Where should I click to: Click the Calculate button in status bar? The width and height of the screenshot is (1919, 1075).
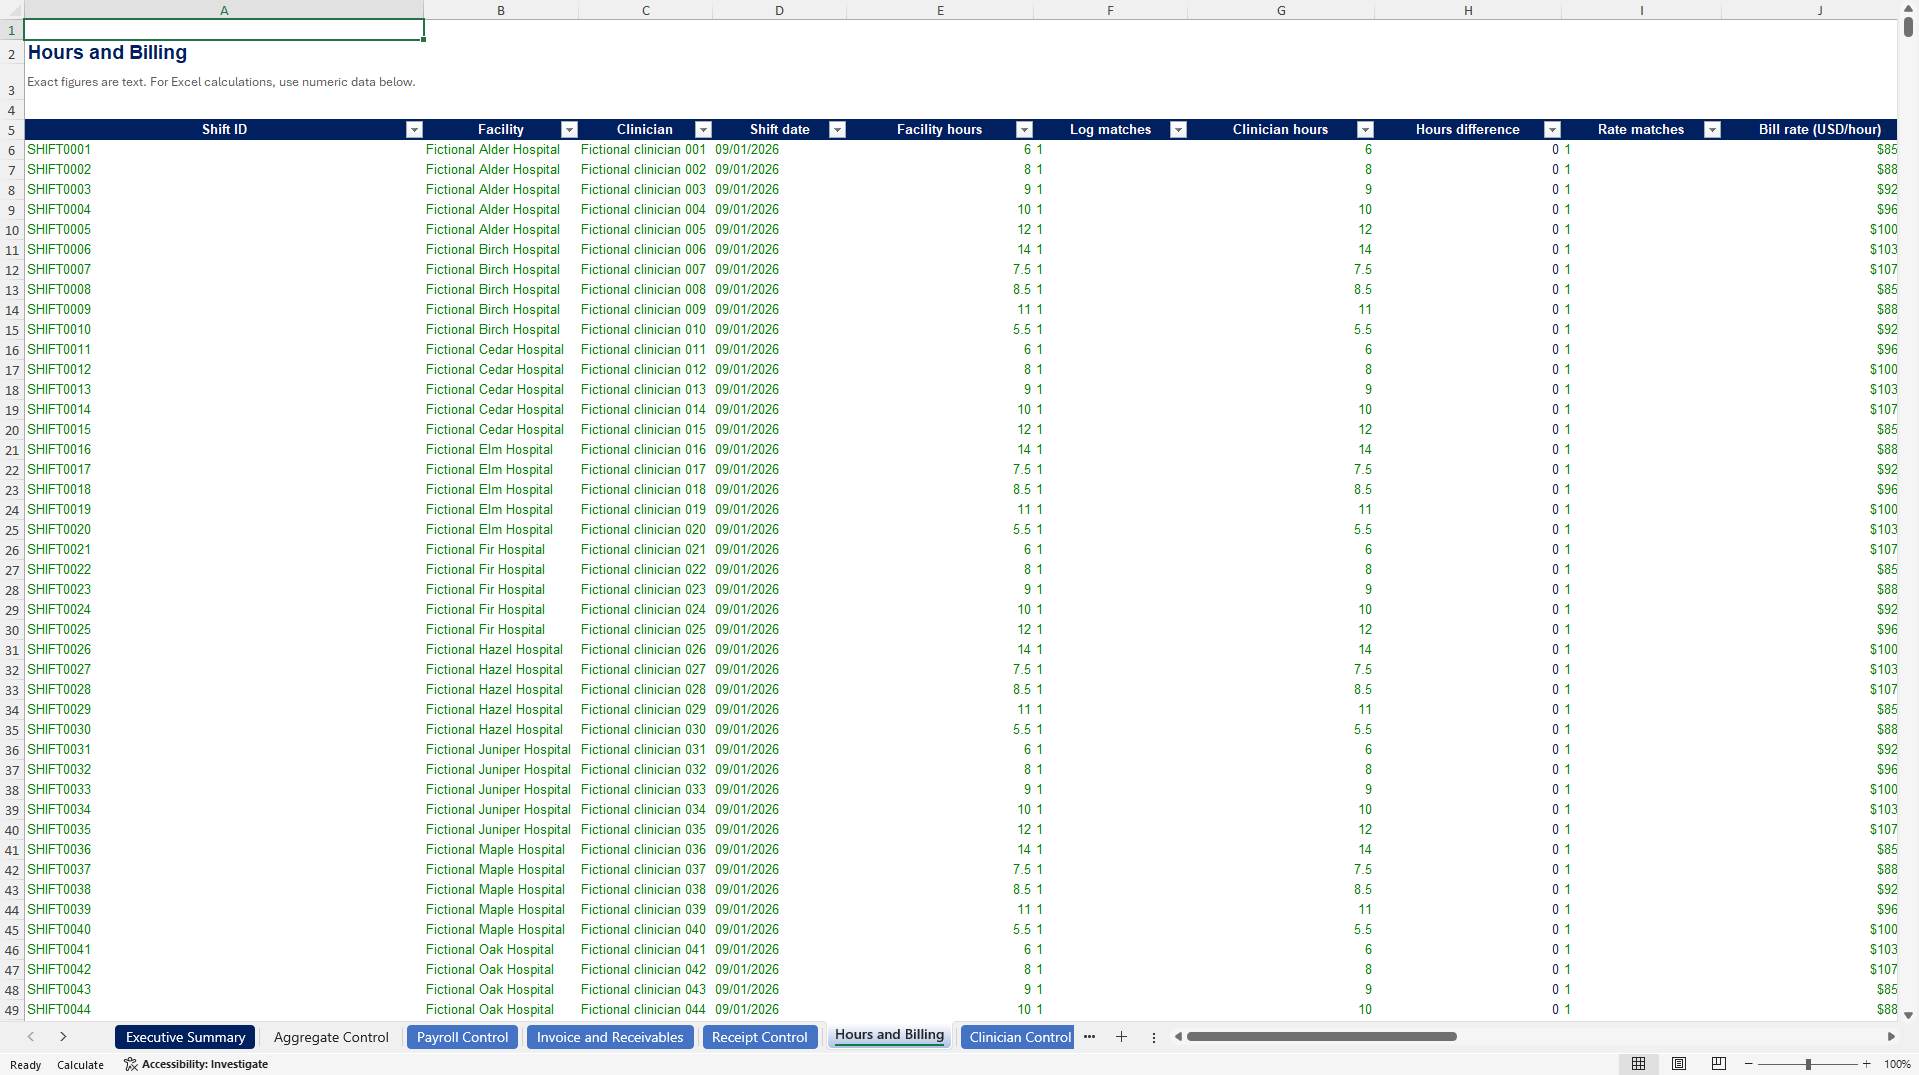80,1065
